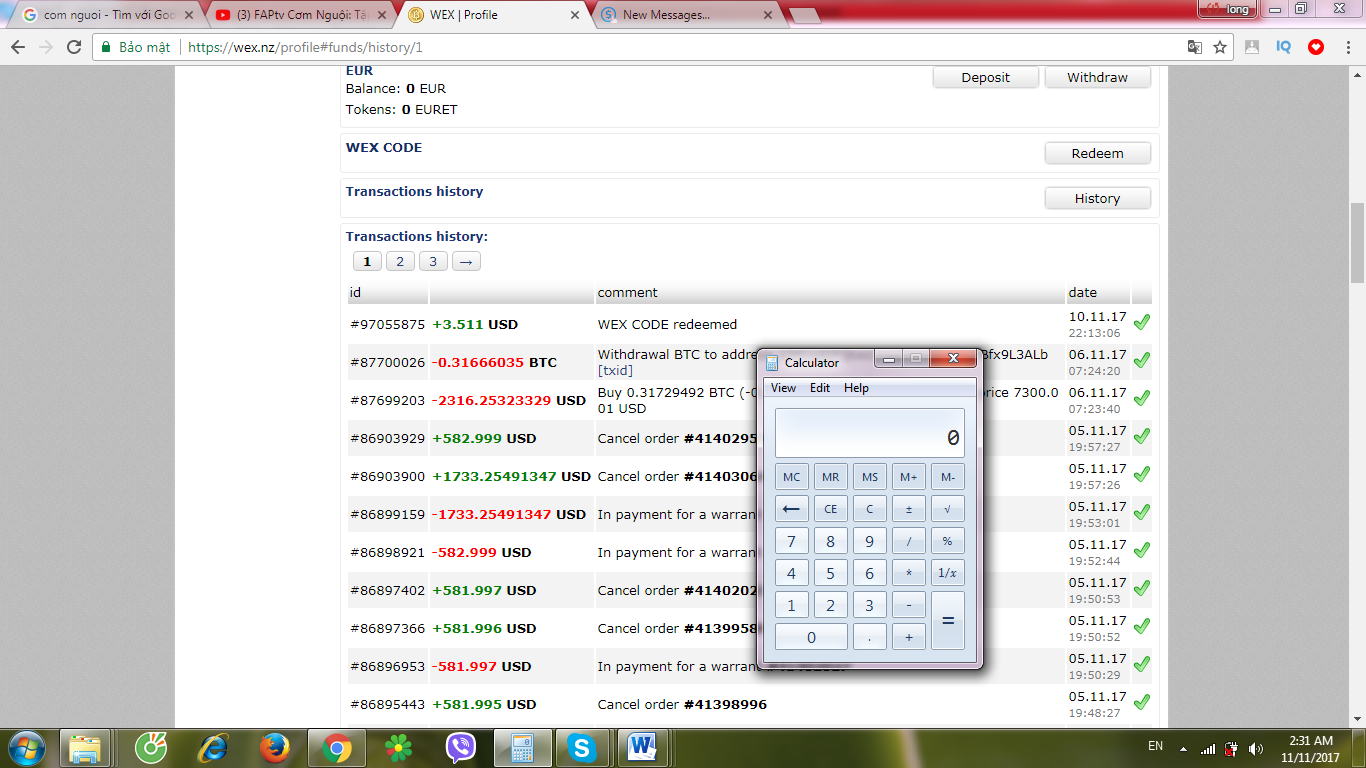This screenshot has height=768, width=1366.
Task: Click the transaction id #97055875
Action: [388, 325]
